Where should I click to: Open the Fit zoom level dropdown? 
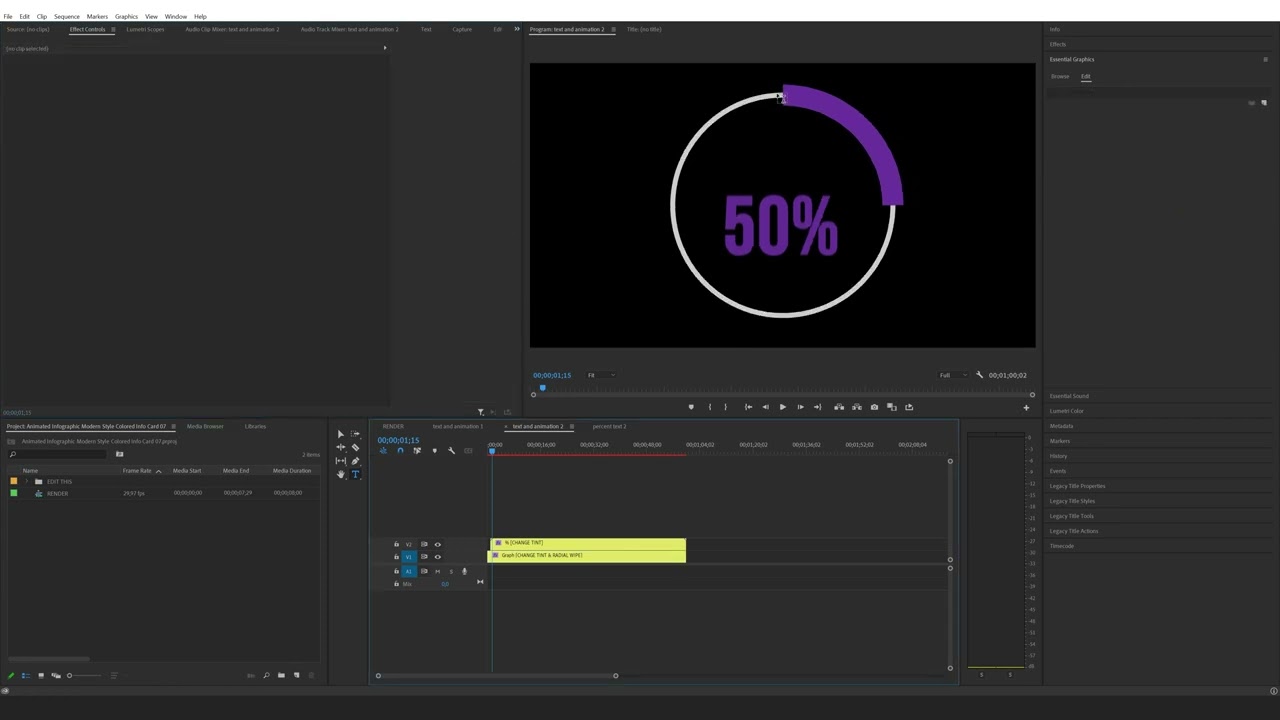click(600, 375)
